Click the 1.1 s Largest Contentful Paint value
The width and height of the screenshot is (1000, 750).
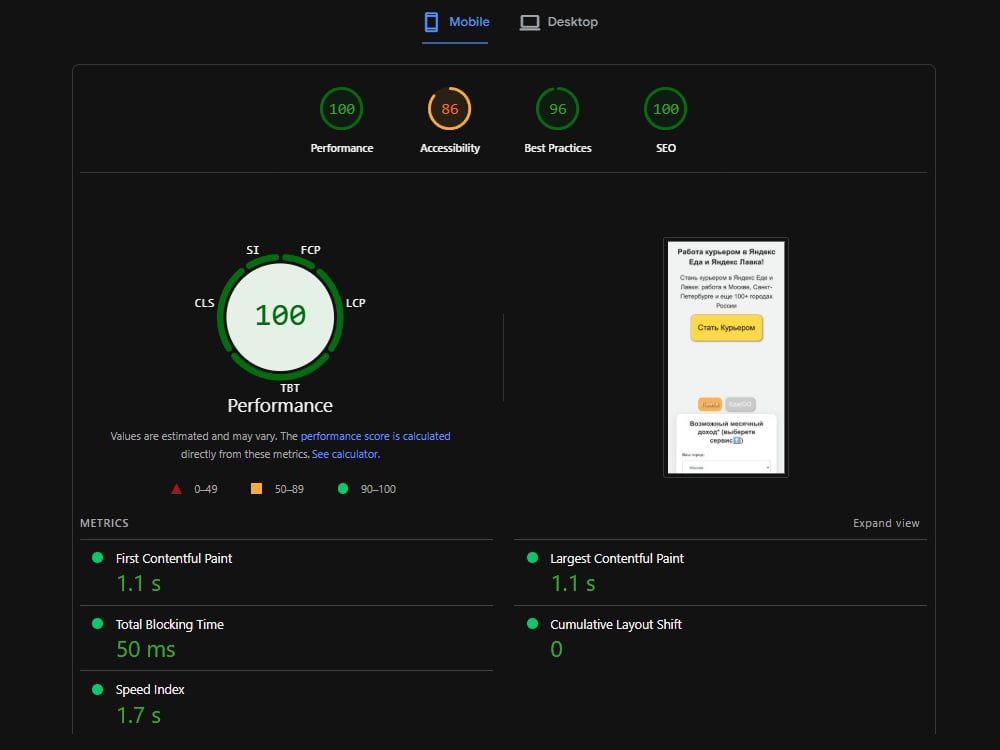pos(573,584)
